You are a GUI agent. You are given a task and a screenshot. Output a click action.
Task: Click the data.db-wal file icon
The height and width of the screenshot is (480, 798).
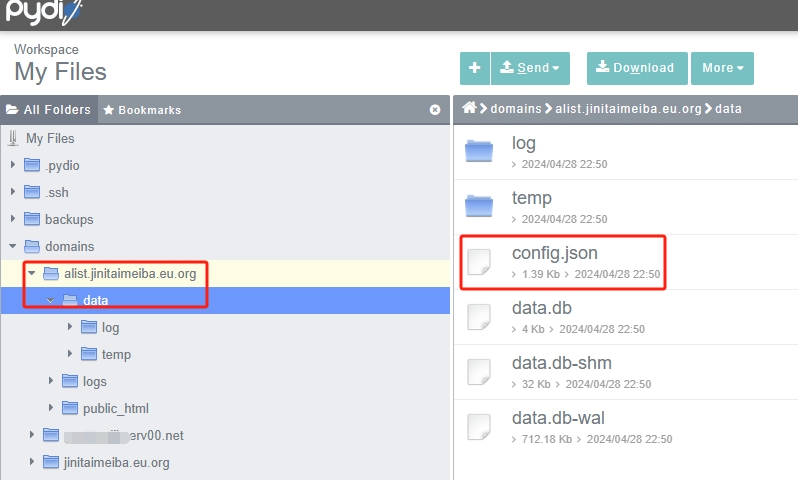click(x=479, y=426)
